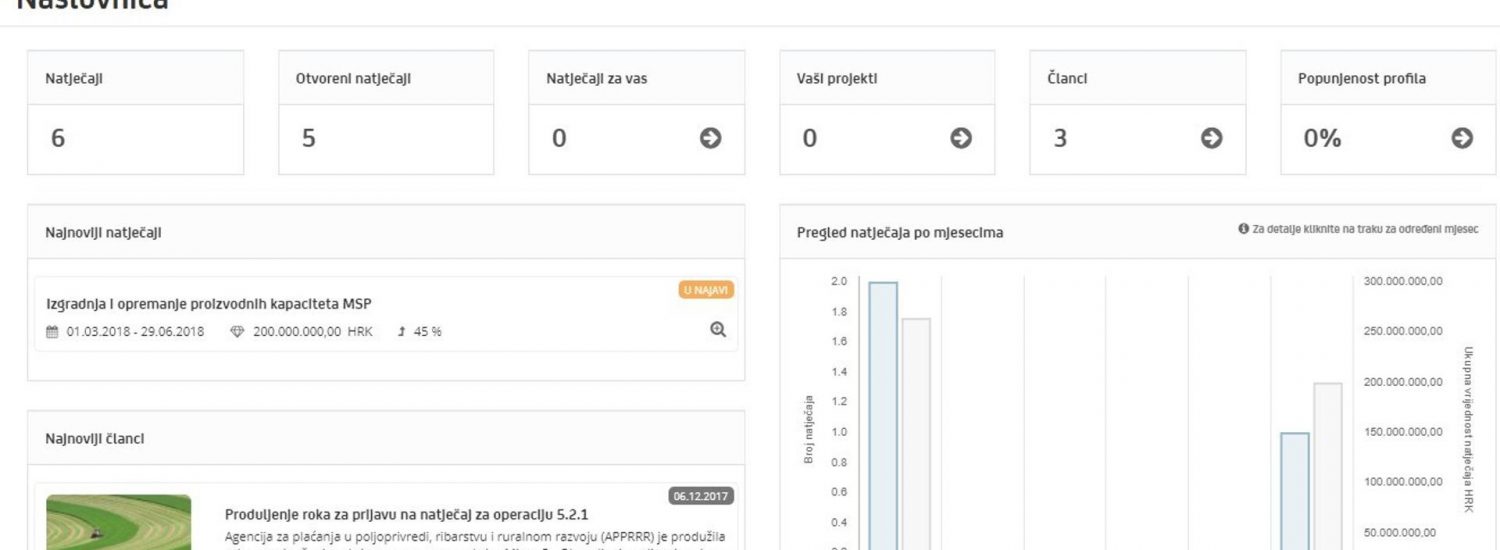Open tender Izgradnja i opremanje proizvodnih kapaciteta MSP
Image resolution: width=1500 pixels, height=550 pixels.
(210, 304)
